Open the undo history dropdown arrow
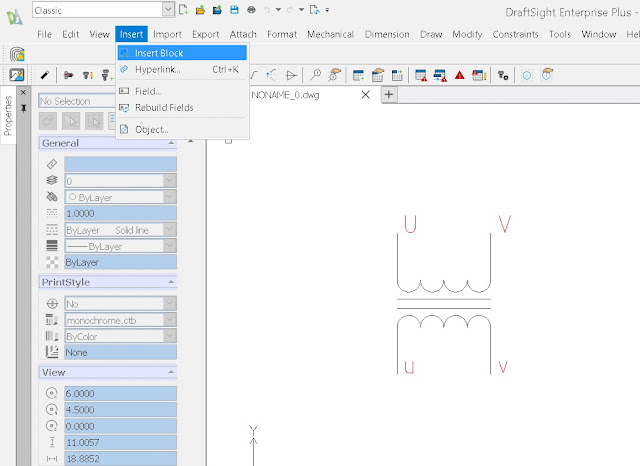The width and height of the screenshot is (640, 466). pyautogui.click(x=278, y=10)
